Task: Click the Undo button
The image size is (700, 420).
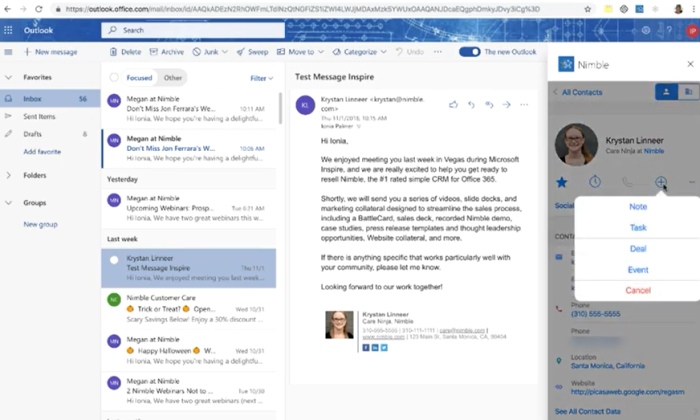Action: click(409, 52)
